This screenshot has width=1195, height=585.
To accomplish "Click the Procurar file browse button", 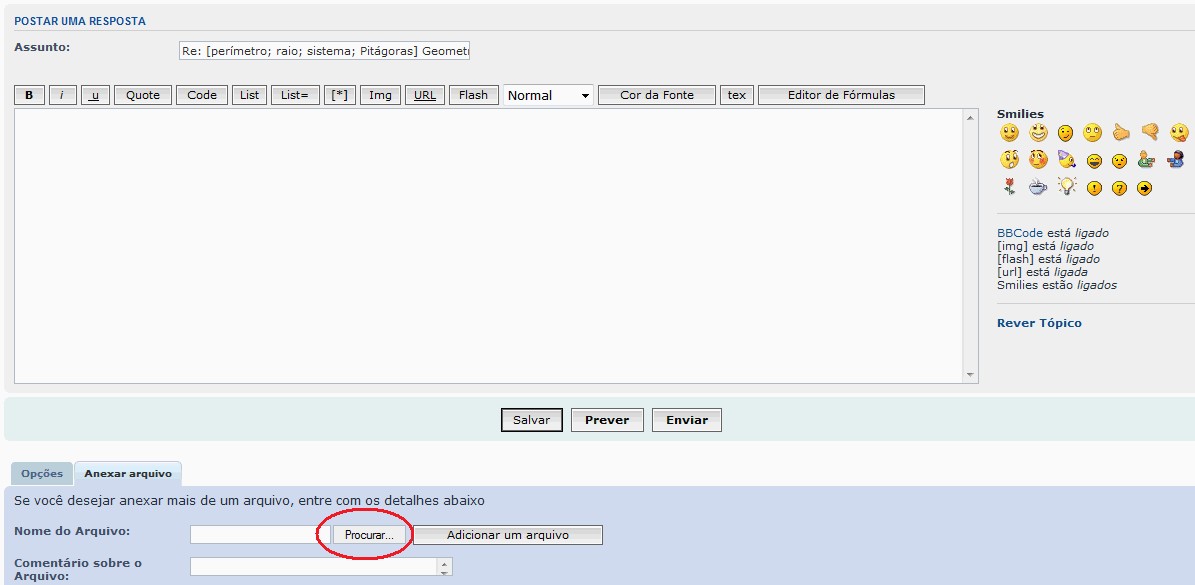I will click(369, 535).
